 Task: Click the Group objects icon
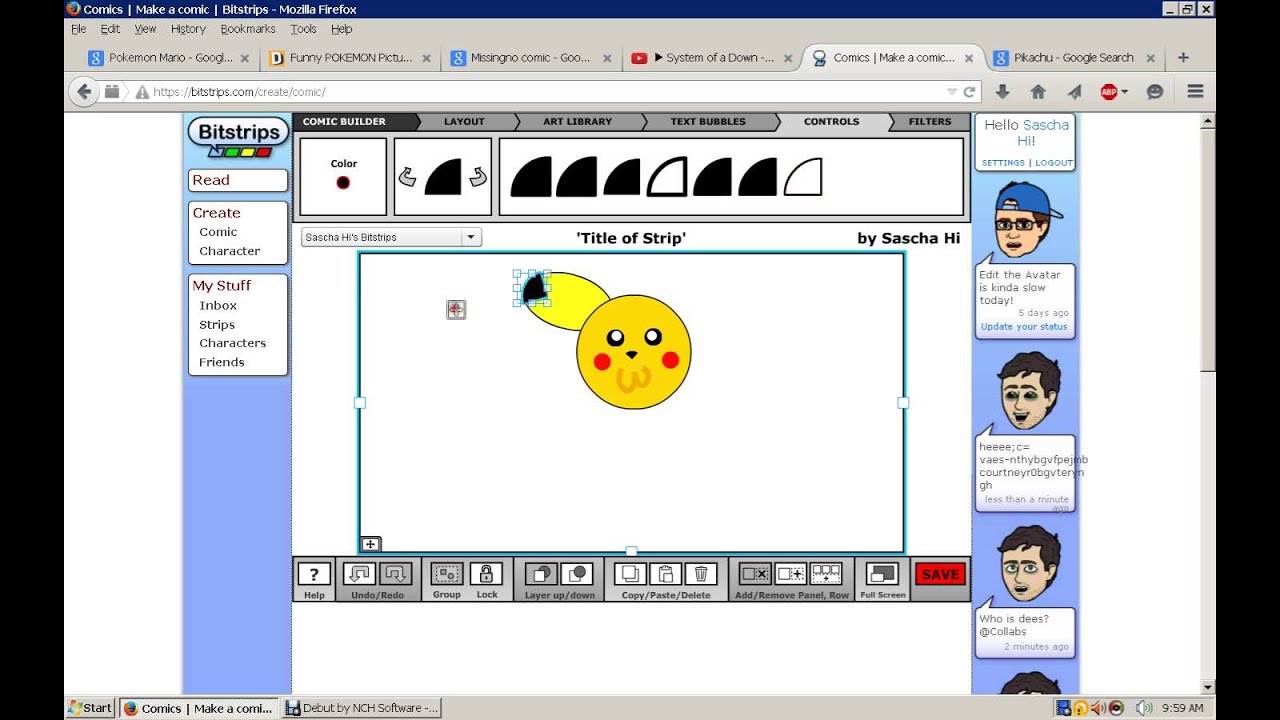pos(447,574)
